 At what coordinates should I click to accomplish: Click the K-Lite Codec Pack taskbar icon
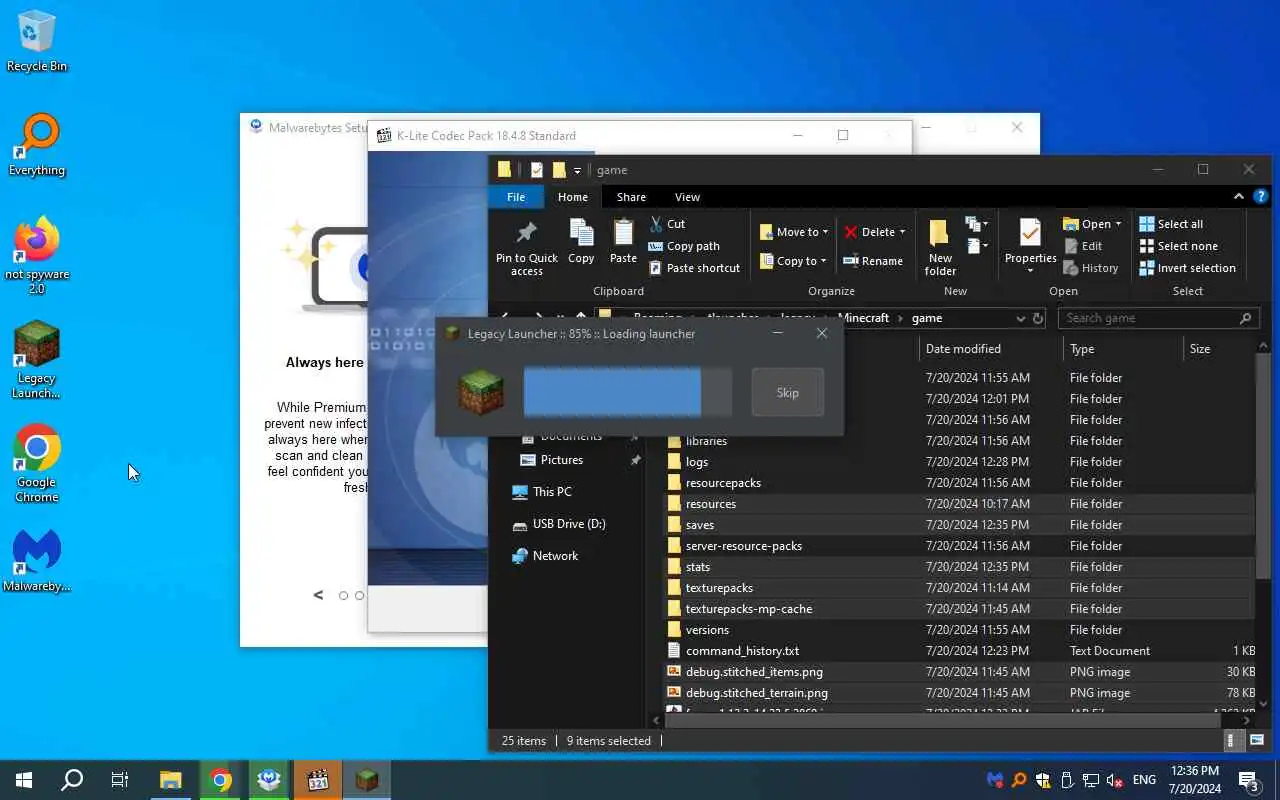click(x=318, y=780)
